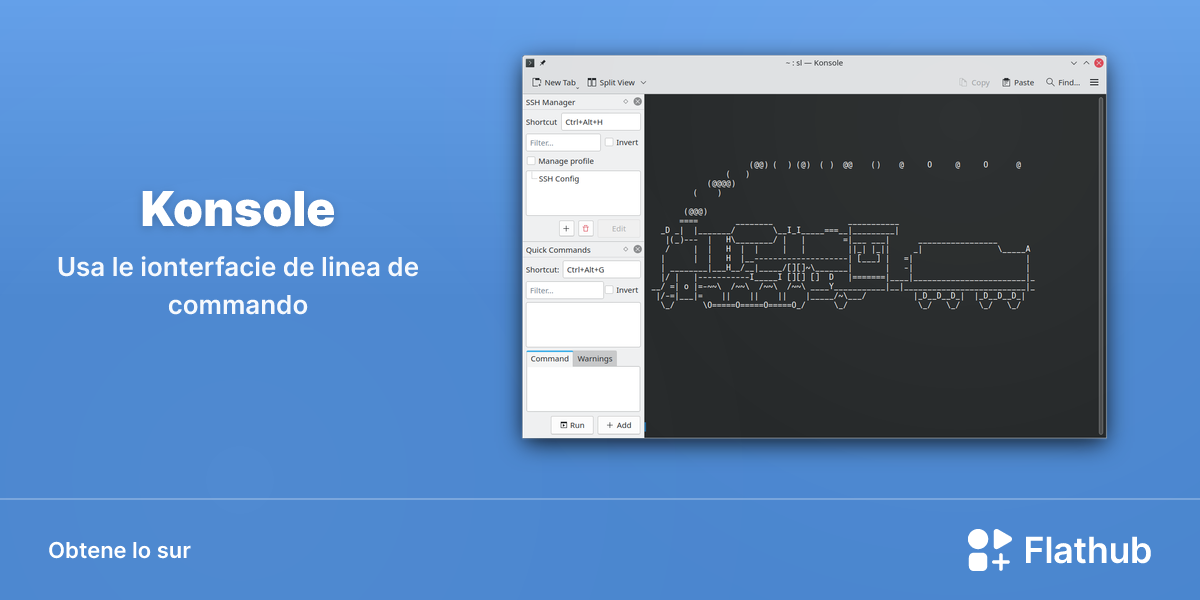Viewport: 1200px width, 600px height.
Task: Click the Split View toolbar button
Action: [610, 83]
